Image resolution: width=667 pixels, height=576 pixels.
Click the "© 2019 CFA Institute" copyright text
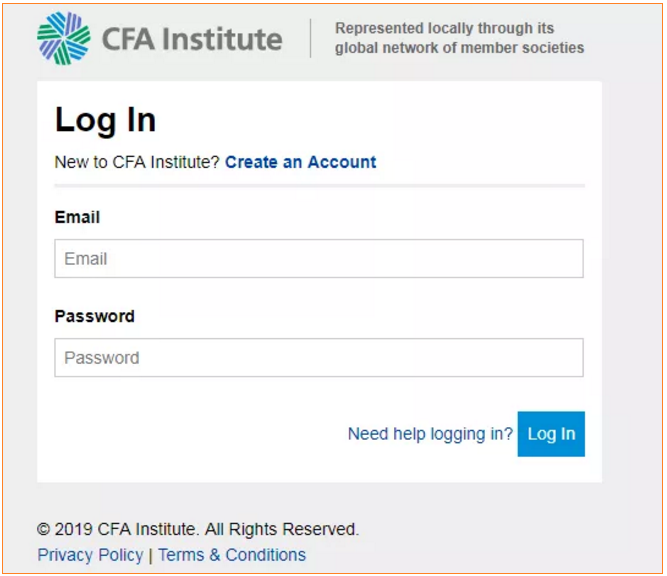(116, 529)
